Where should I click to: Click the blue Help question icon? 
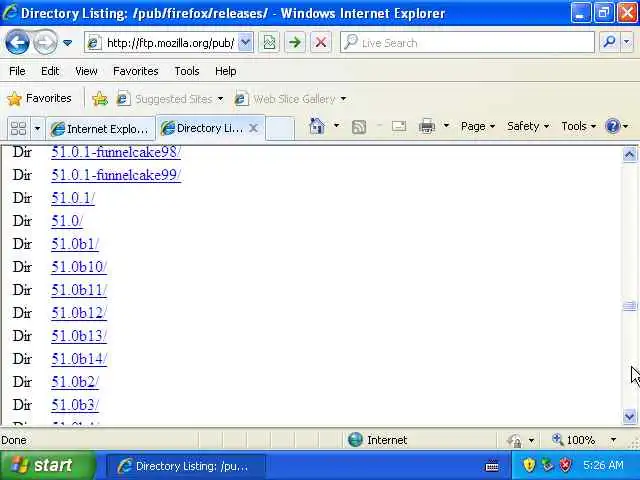(613, 126)
